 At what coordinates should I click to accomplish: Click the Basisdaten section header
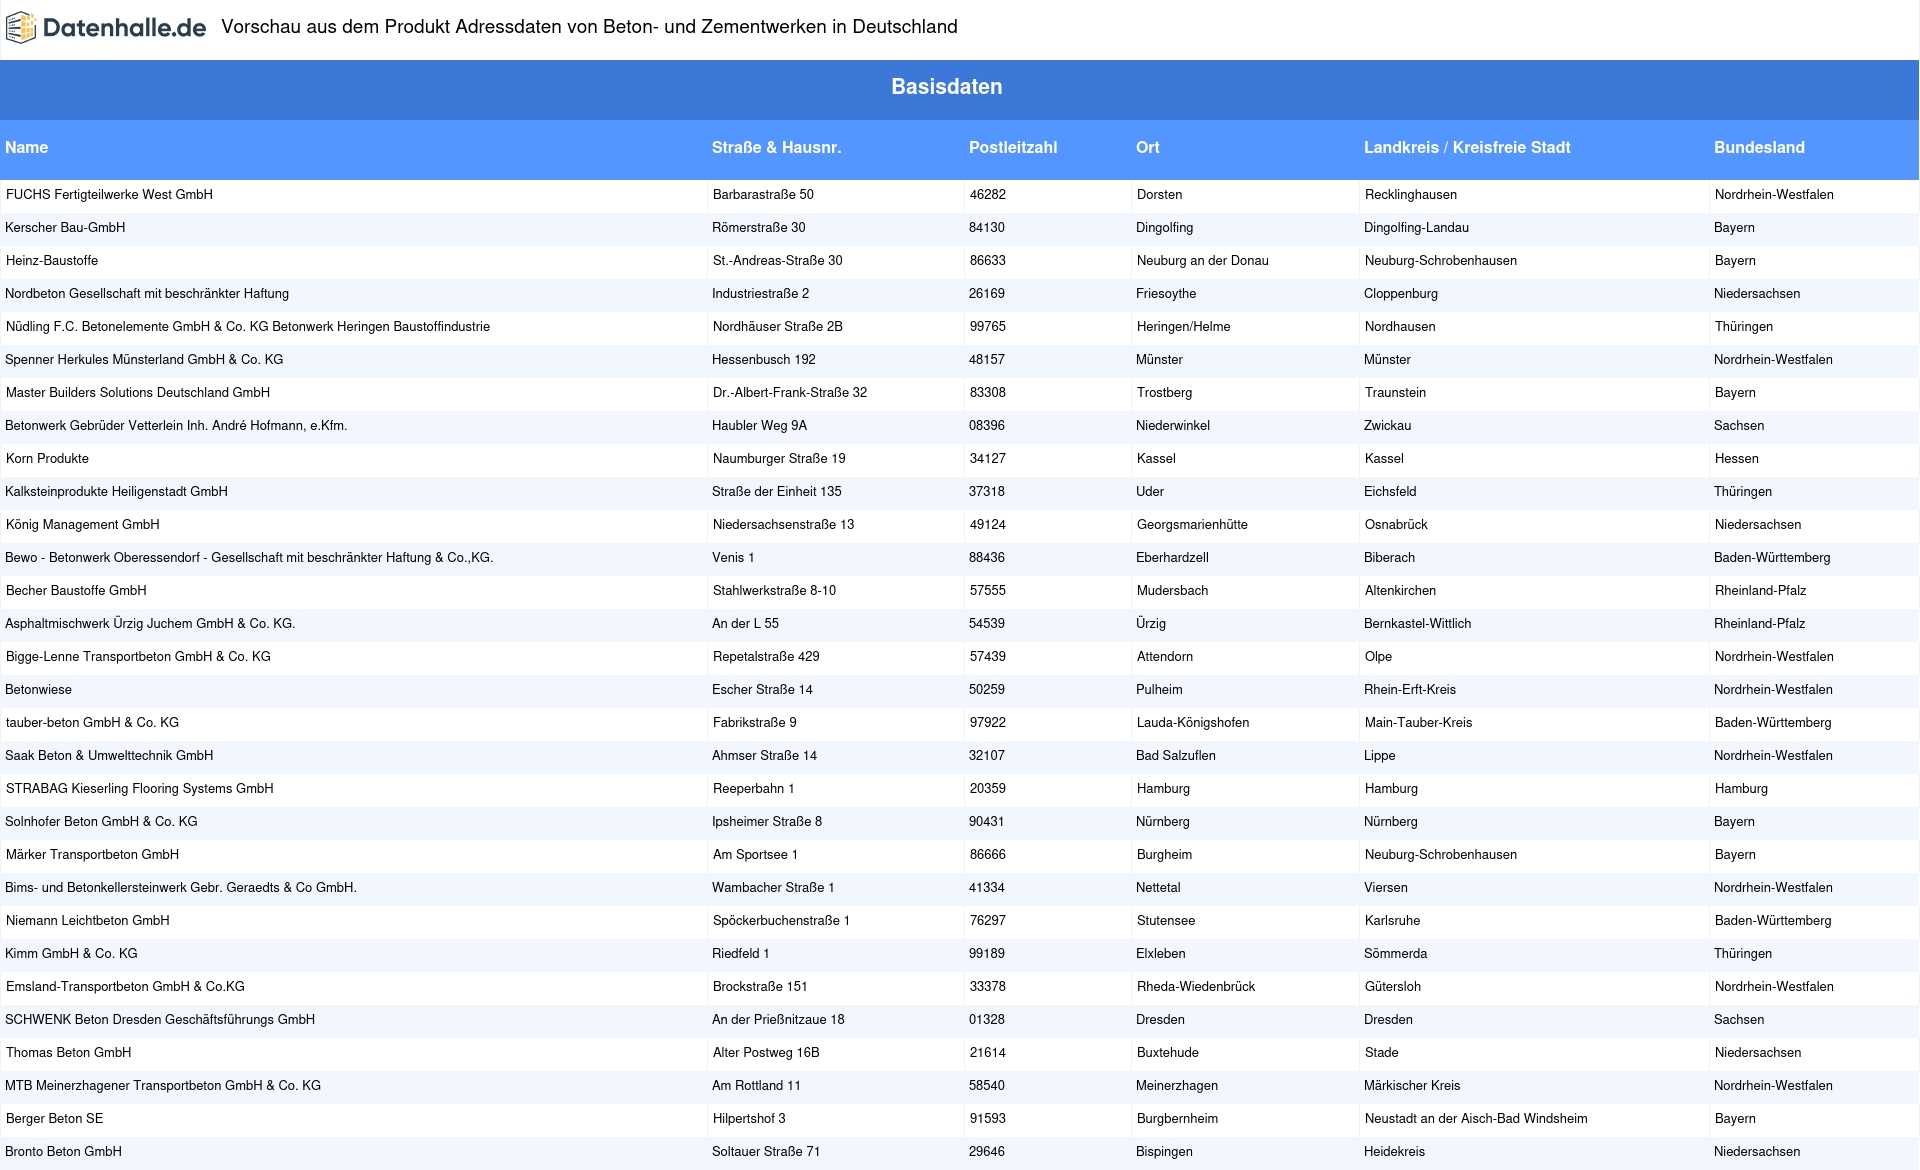coord(946,87)
